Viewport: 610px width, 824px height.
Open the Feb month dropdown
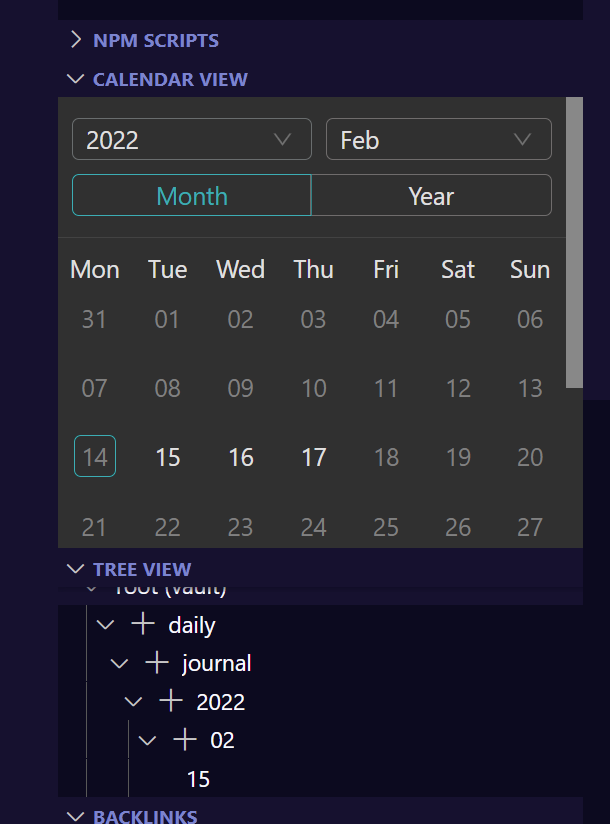point(438,139)
